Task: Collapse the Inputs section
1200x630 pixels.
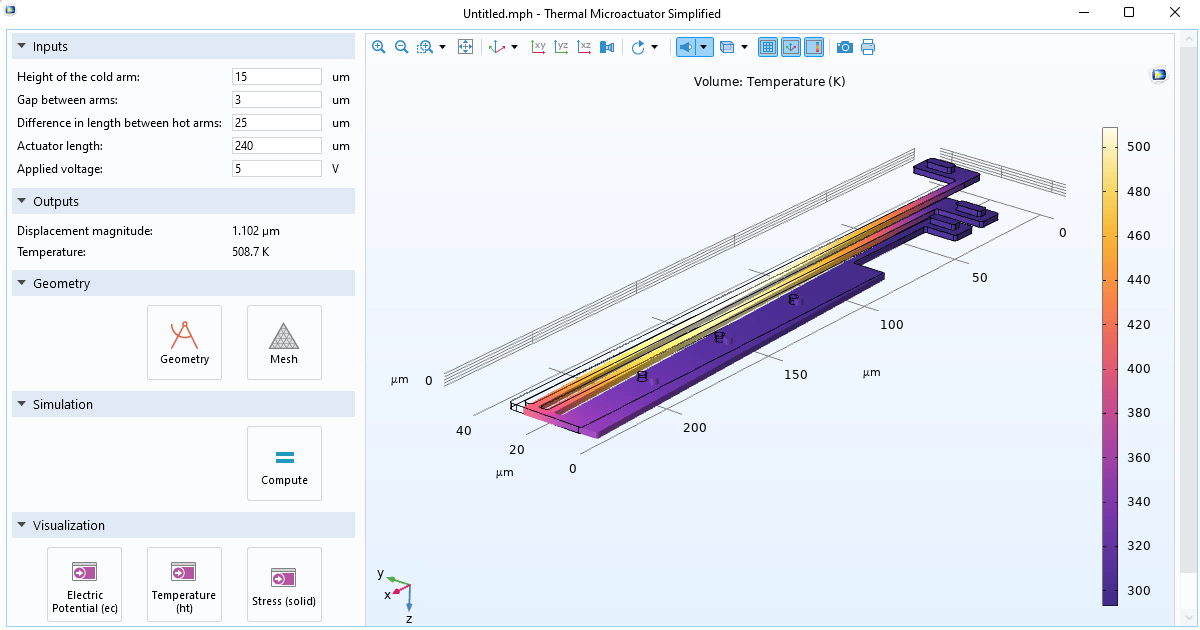Action: pyautogui.click(x=23, y=47)
